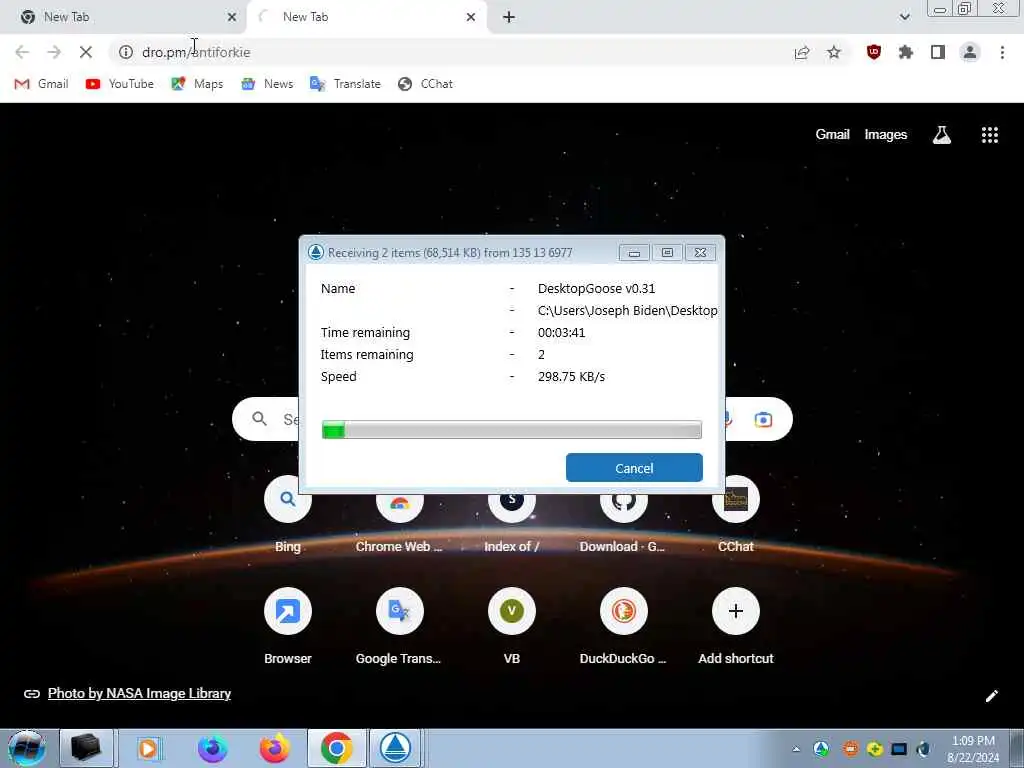The image size is (1024, 768).
Task: Open the CChat shortcut tile
Action: pyautogui.click(x=735, y=516)
